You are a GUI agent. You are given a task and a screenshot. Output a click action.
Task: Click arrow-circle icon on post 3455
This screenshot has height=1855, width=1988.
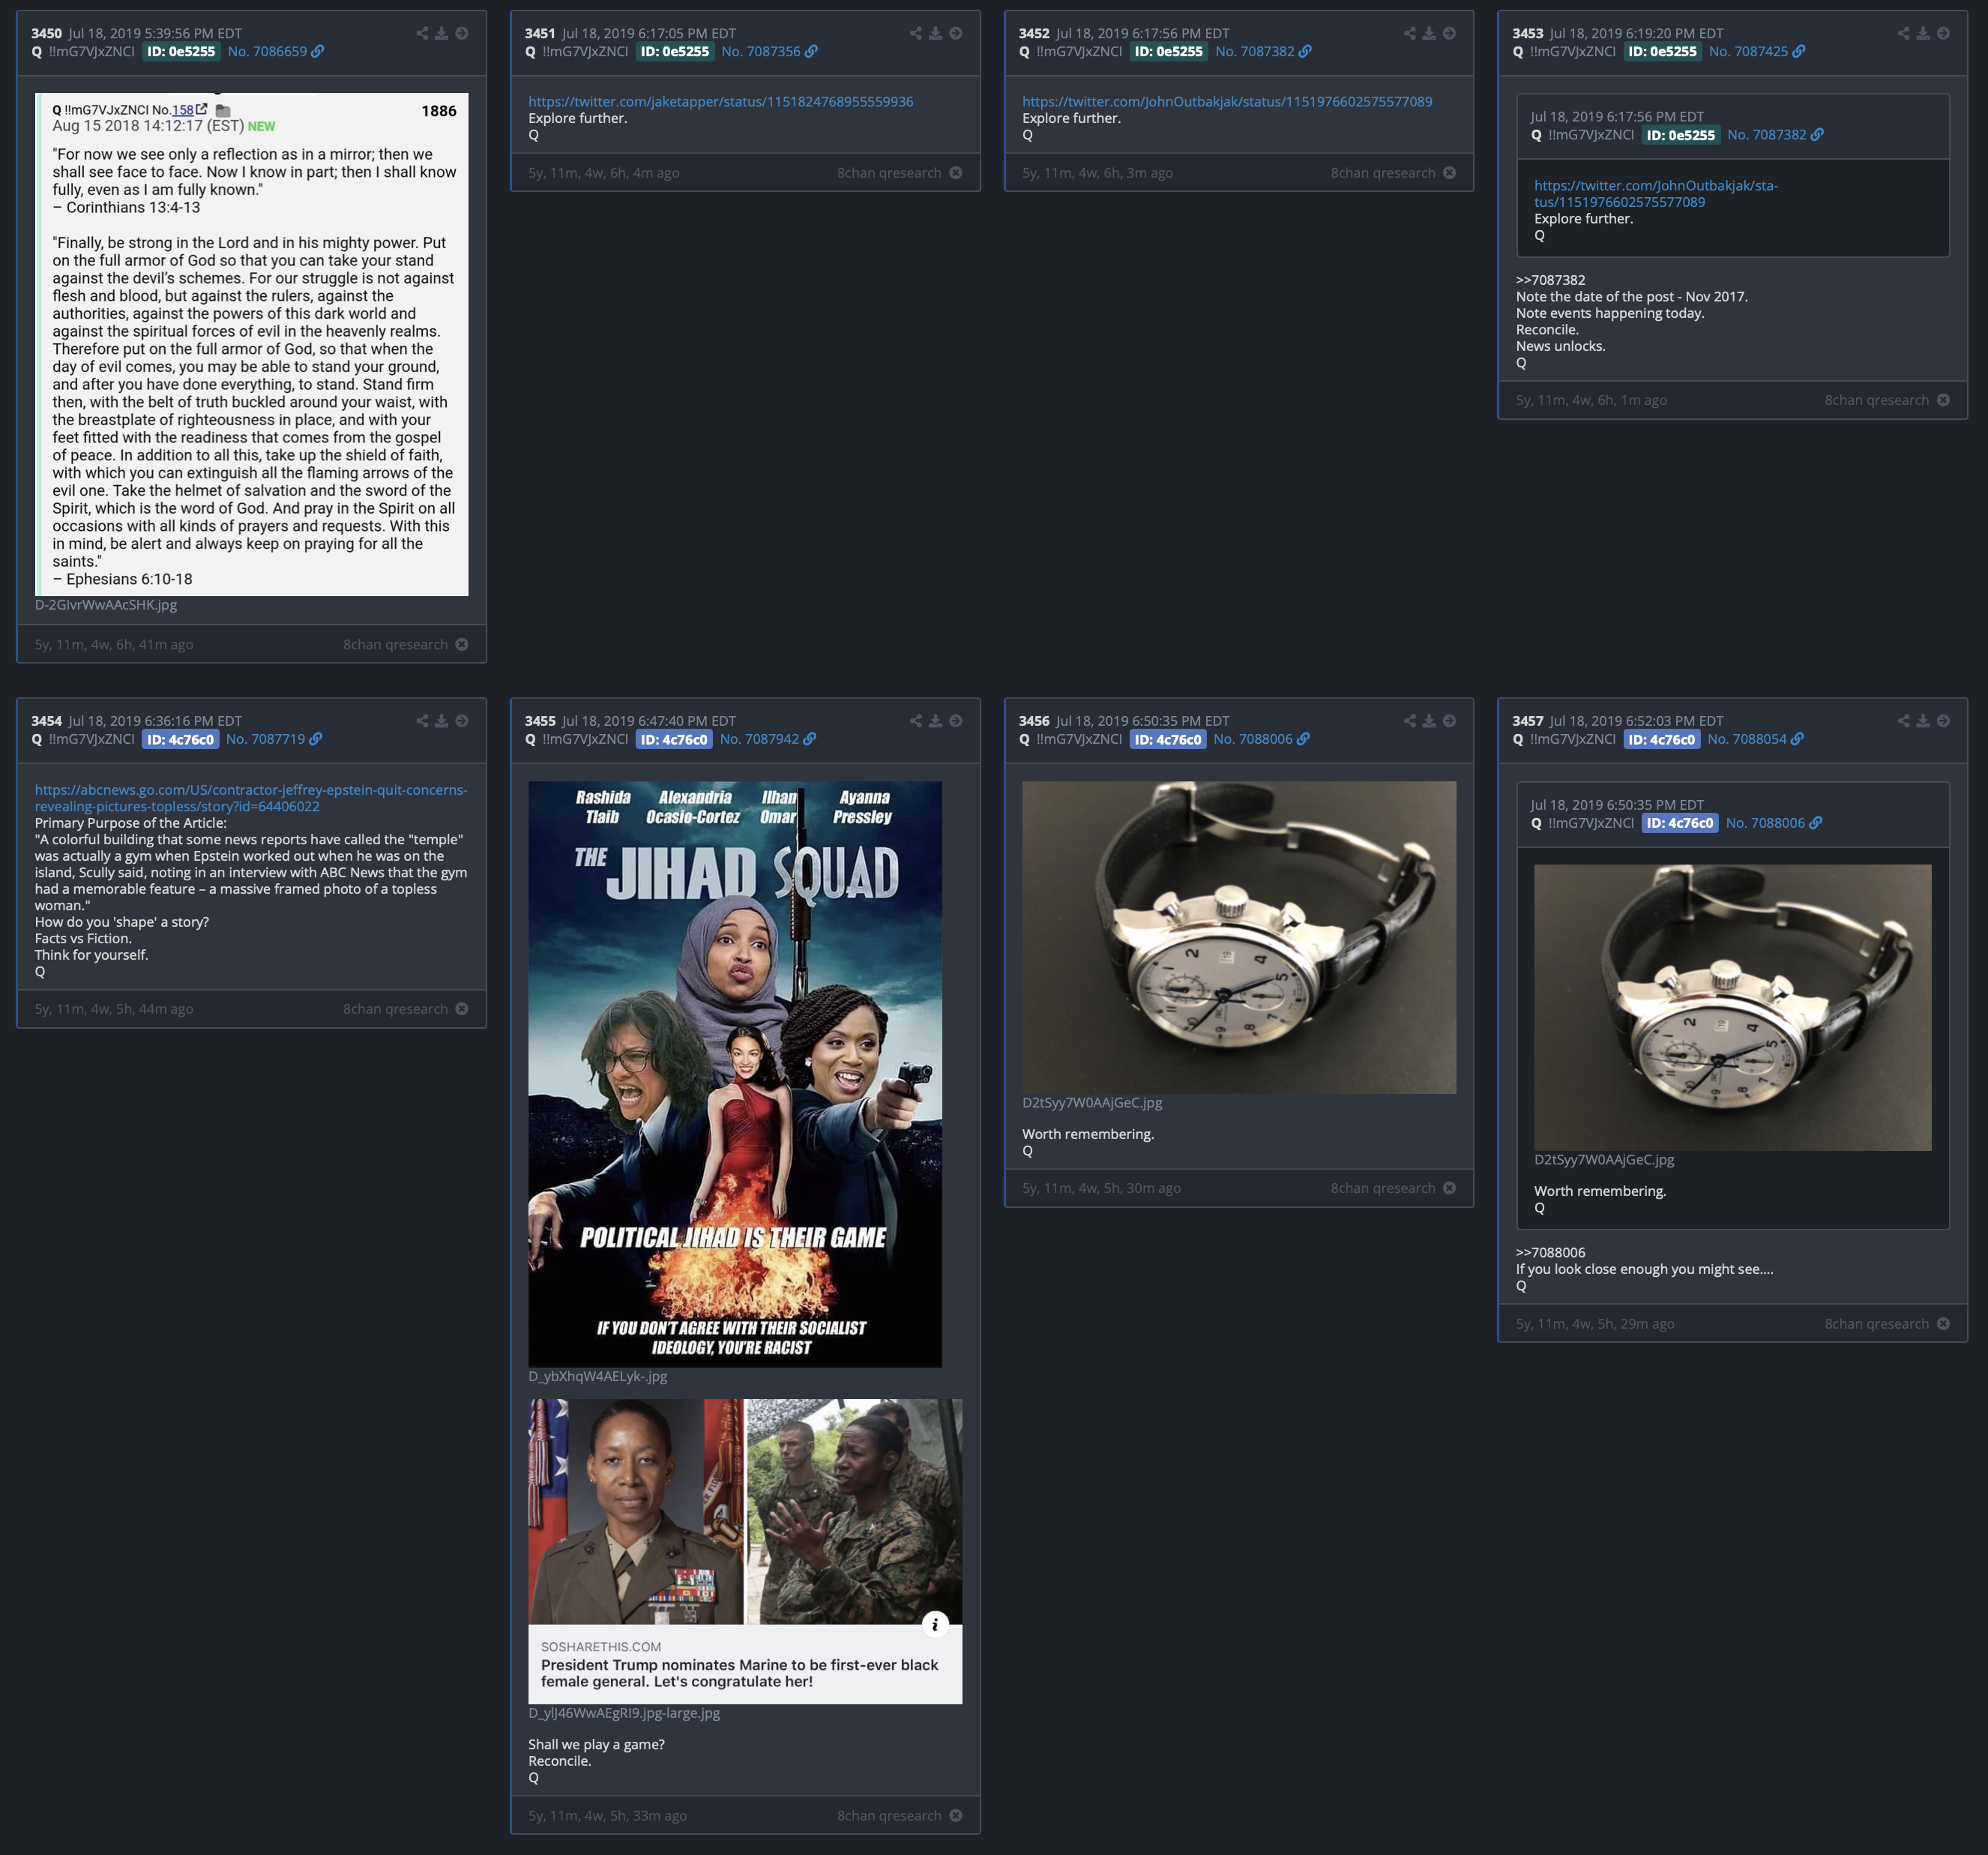tap(956, 721)
